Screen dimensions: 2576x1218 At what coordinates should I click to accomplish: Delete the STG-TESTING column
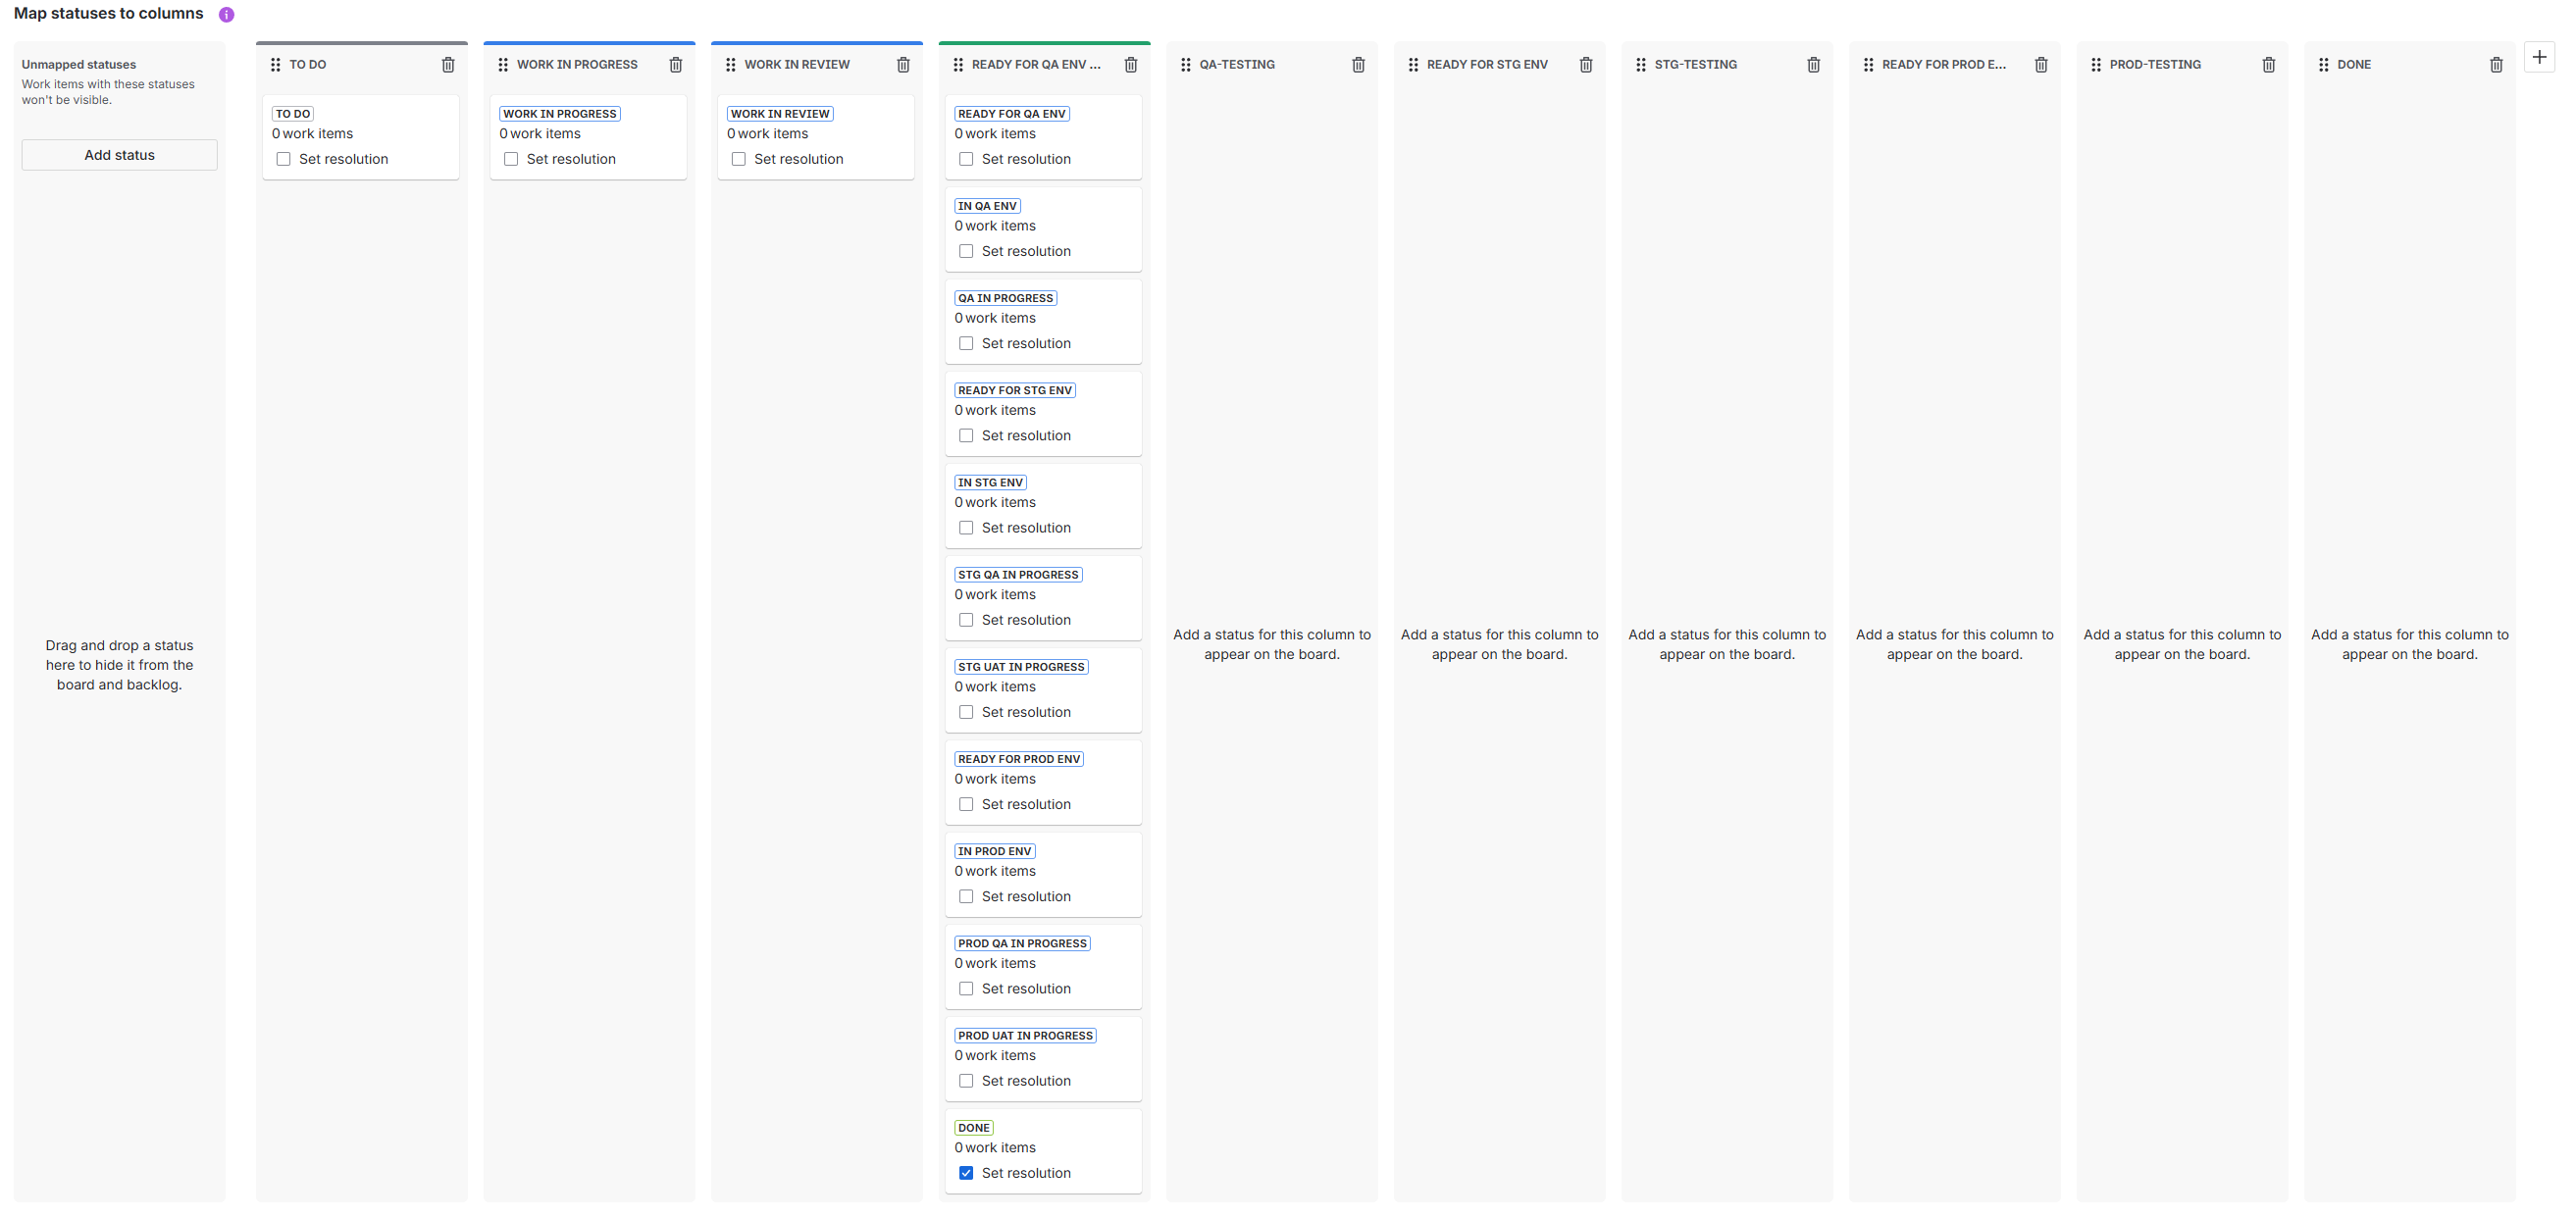coord(1813,65)
